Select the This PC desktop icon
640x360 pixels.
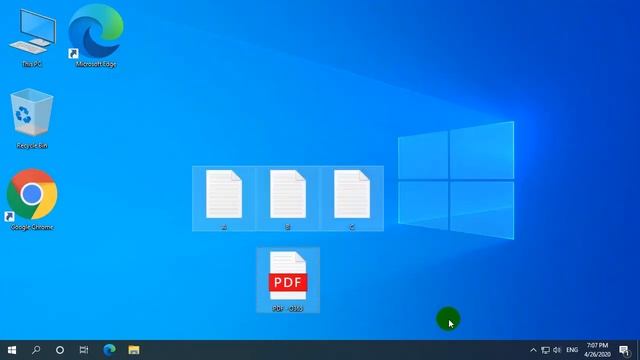[32, 38]
